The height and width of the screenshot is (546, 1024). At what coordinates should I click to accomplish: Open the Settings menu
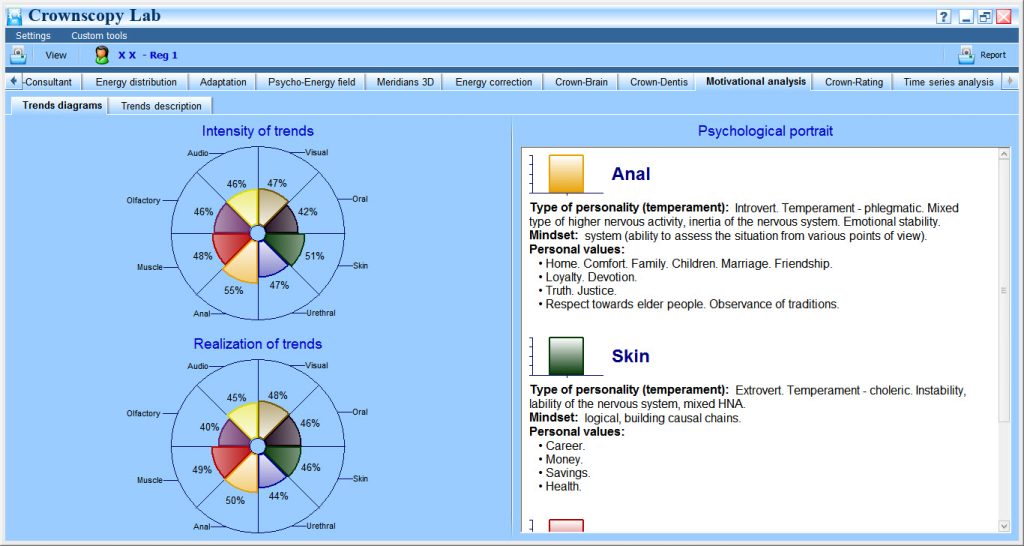(x=33, y=36)
